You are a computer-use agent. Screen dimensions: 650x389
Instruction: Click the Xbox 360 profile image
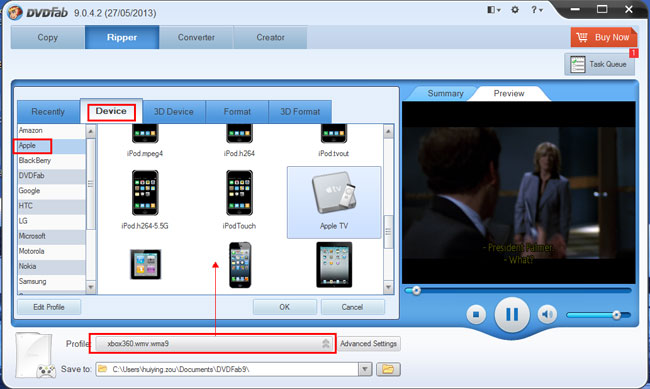[x=36, y=355]
